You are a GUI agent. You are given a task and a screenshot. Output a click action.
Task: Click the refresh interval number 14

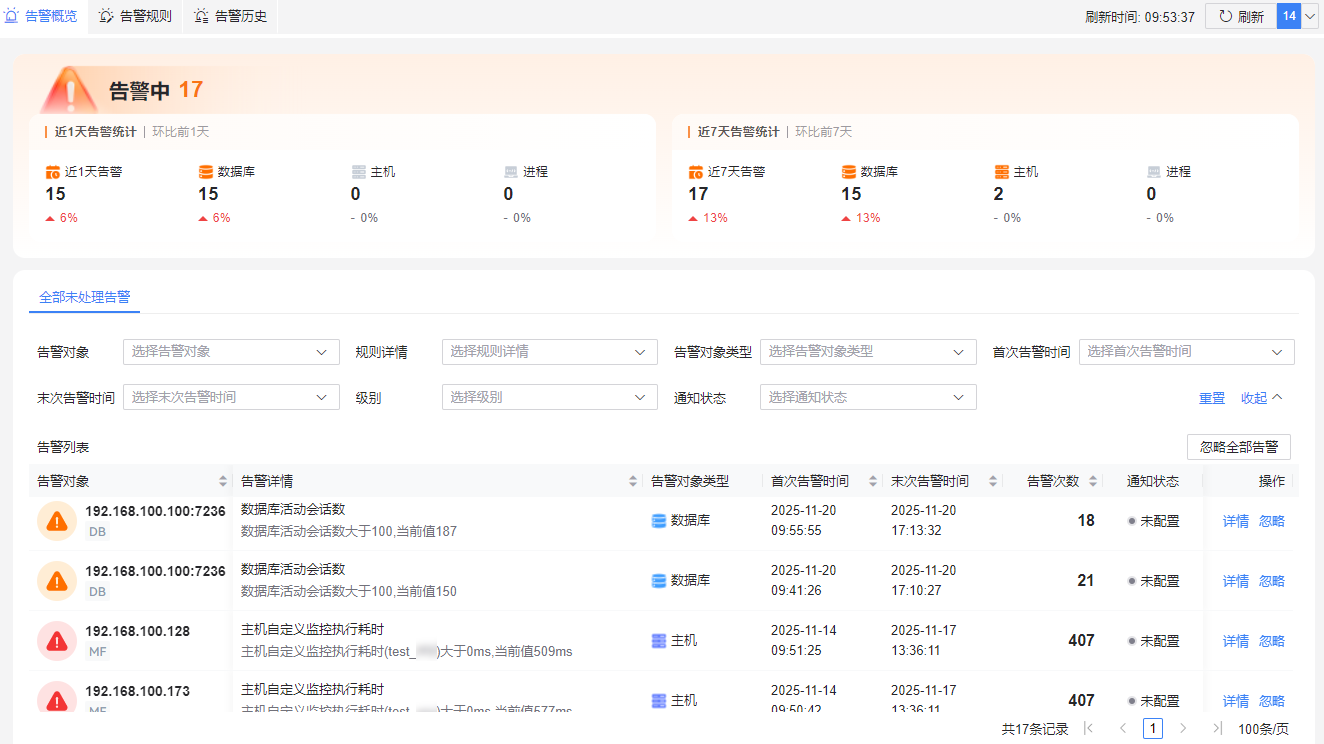click(x=1289, y=16)
